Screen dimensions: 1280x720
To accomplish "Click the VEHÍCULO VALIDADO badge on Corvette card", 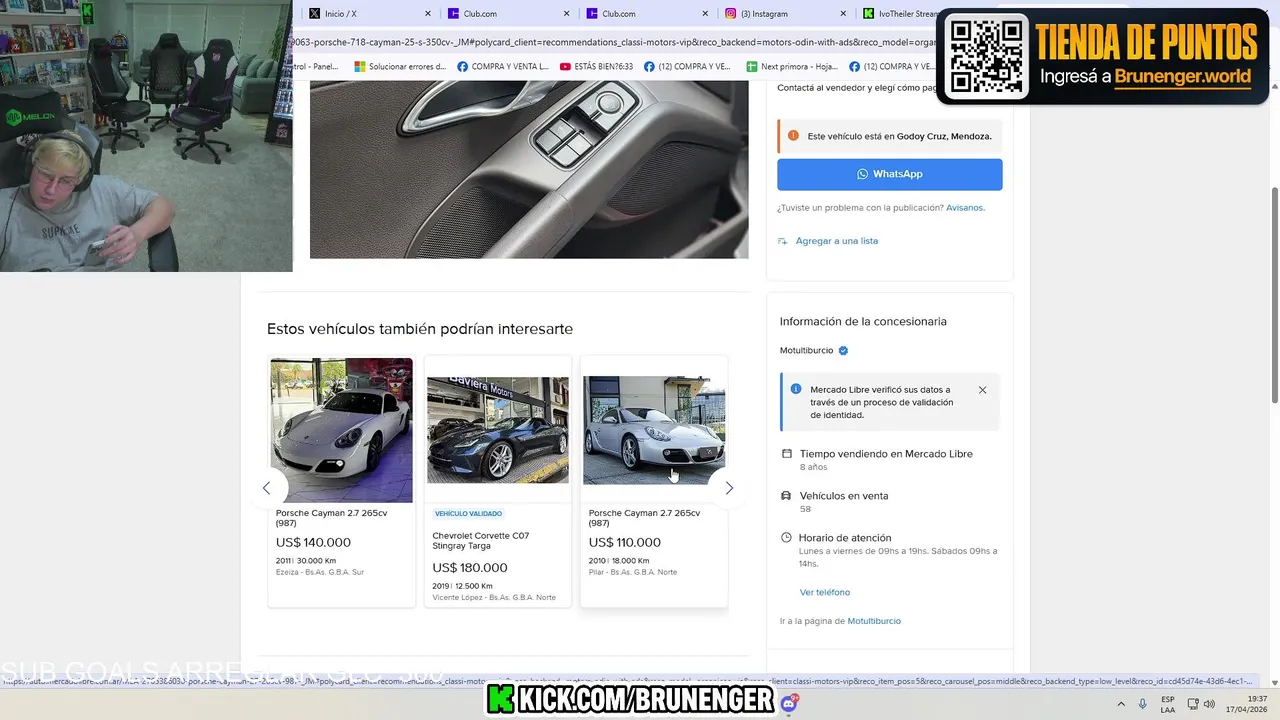I will coord(468,514).
